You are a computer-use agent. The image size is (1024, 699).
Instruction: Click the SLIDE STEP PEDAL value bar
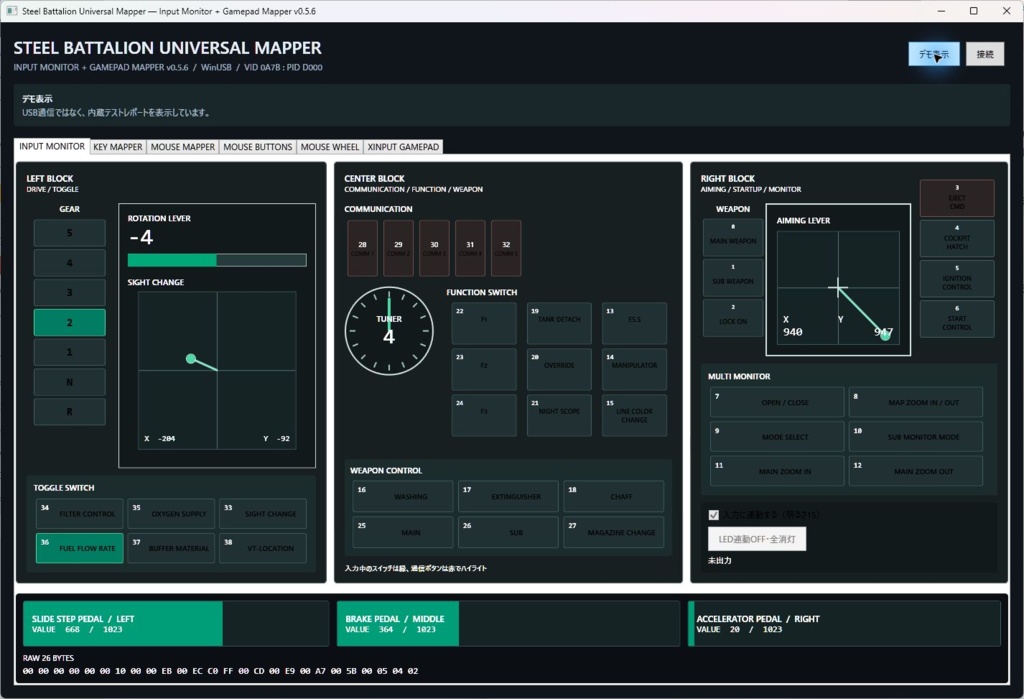pos(176,624)
